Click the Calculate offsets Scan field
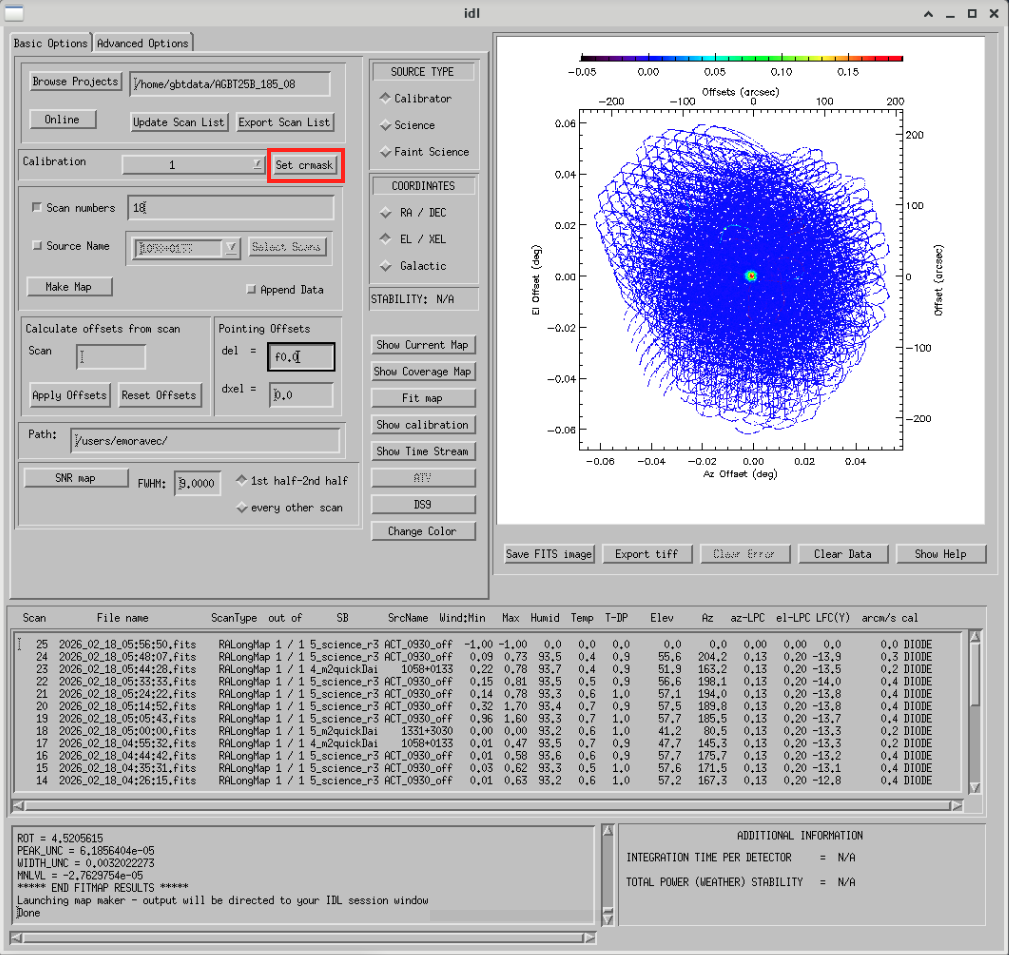The image size is (1009, 955). click(x=111, y=357)
